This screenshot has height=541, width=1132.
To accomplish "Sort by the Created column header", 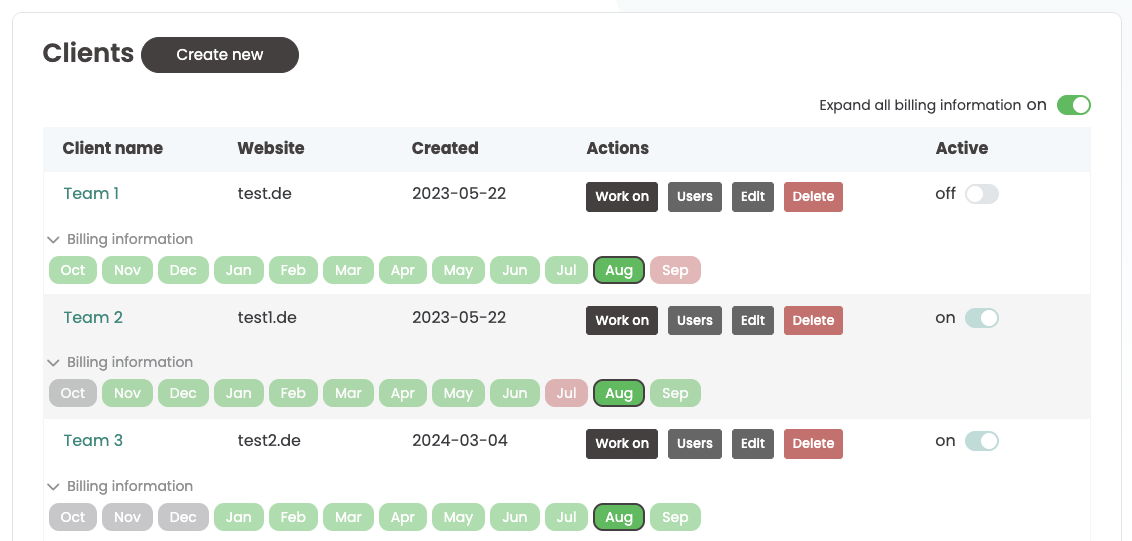I will (445, 148).
